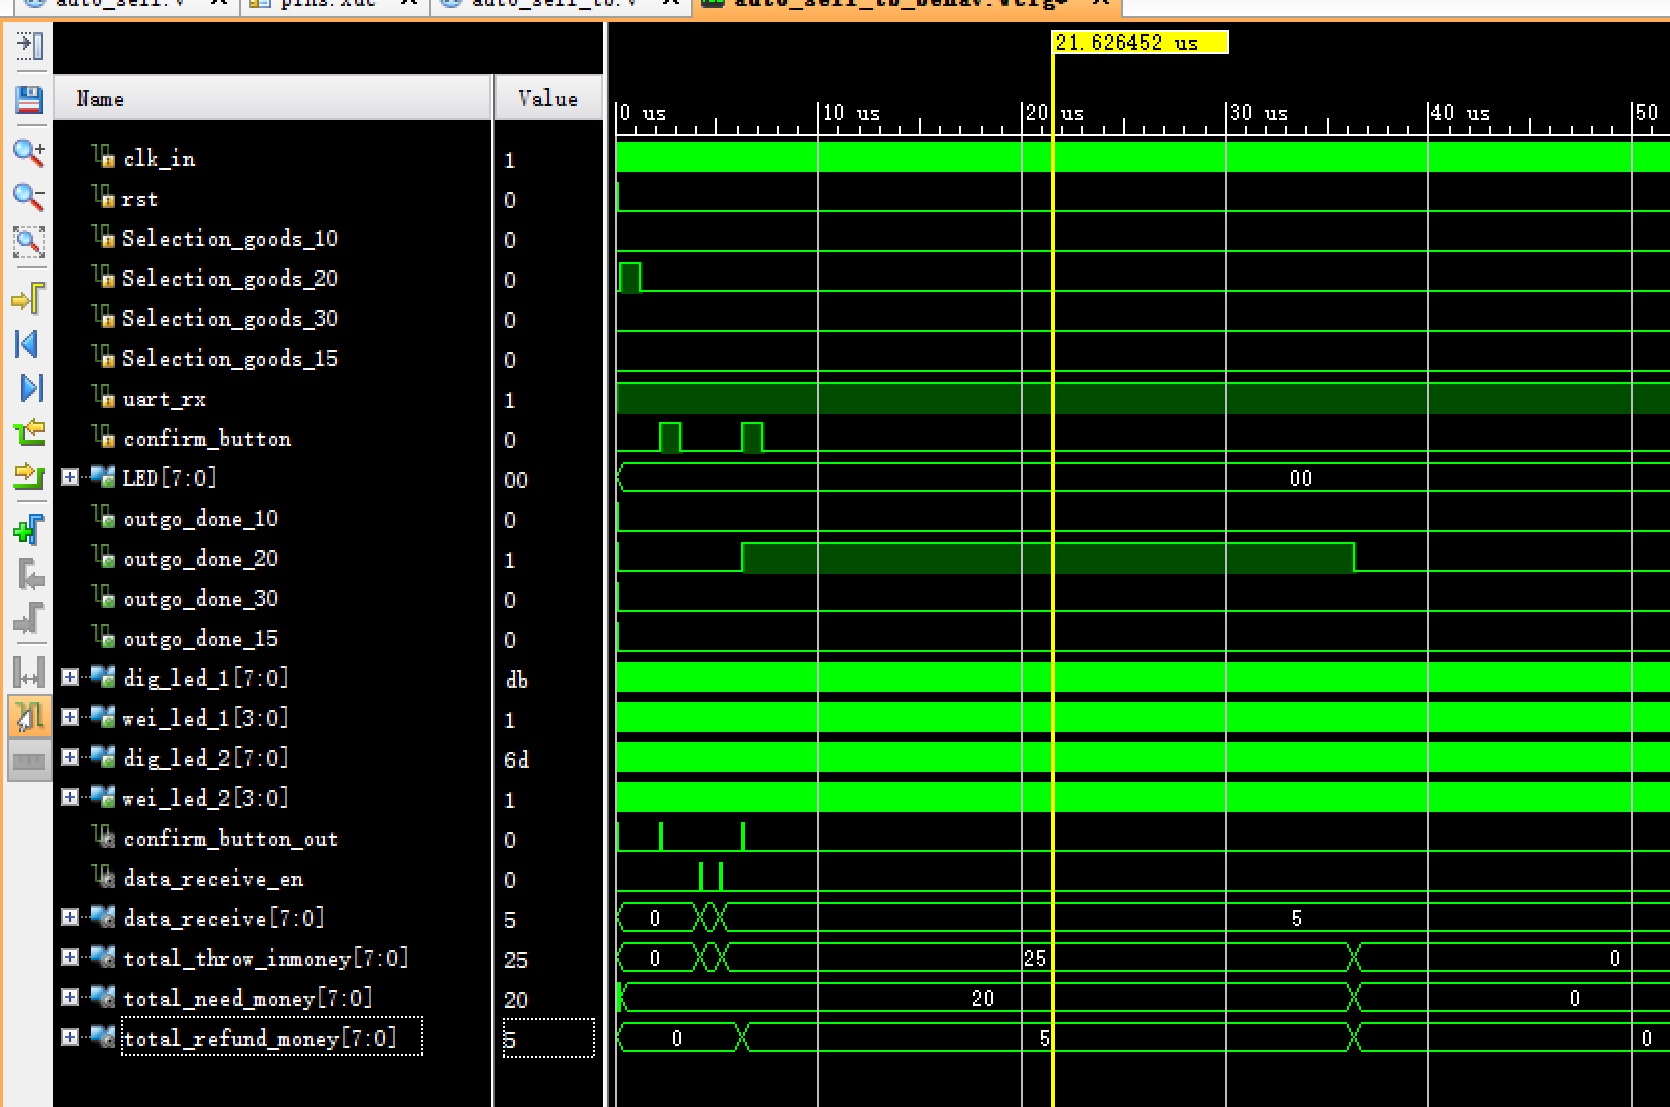This screenshot has width=1670, height=1107.
Task: Click the Save waveform configuration icon
Action: (28, 99)
